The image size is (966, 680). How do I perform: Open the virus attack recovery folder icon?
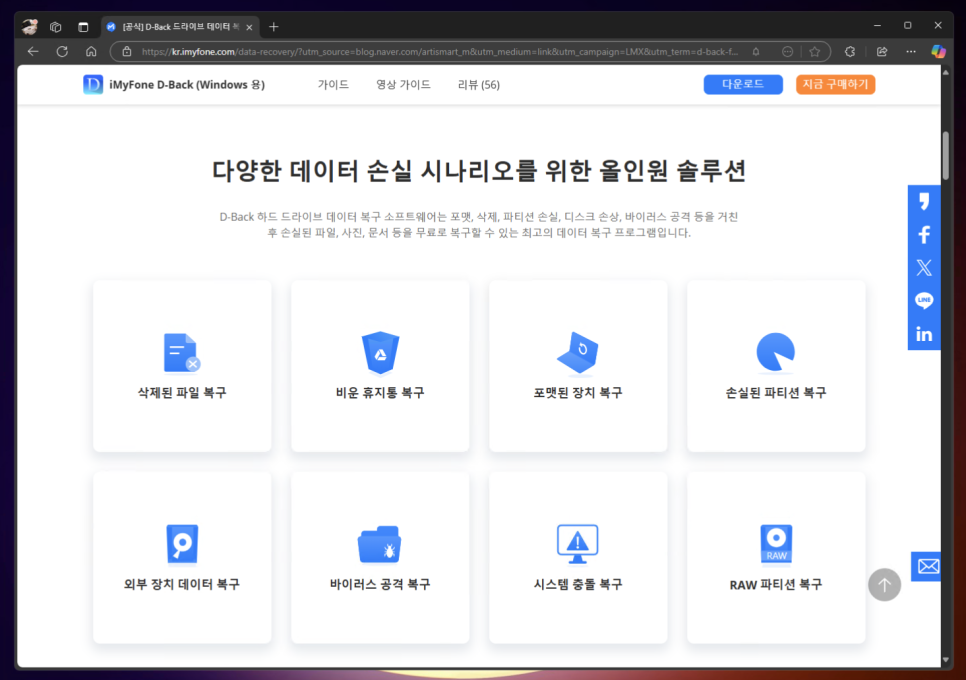[x=380, y=544]
